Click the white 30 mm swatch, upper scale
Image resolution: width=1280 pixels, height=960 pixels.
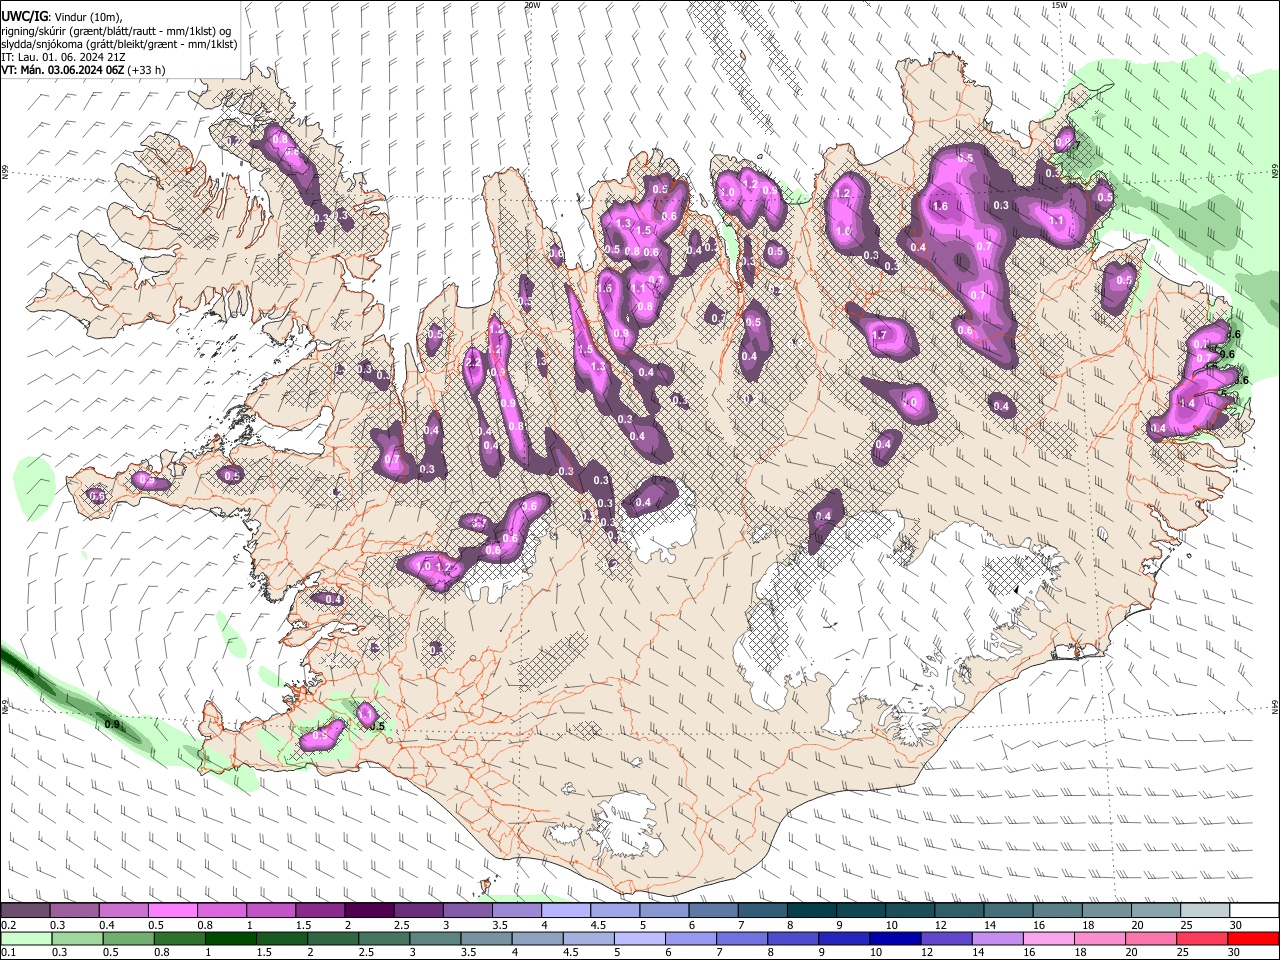tap(1255, 911)
